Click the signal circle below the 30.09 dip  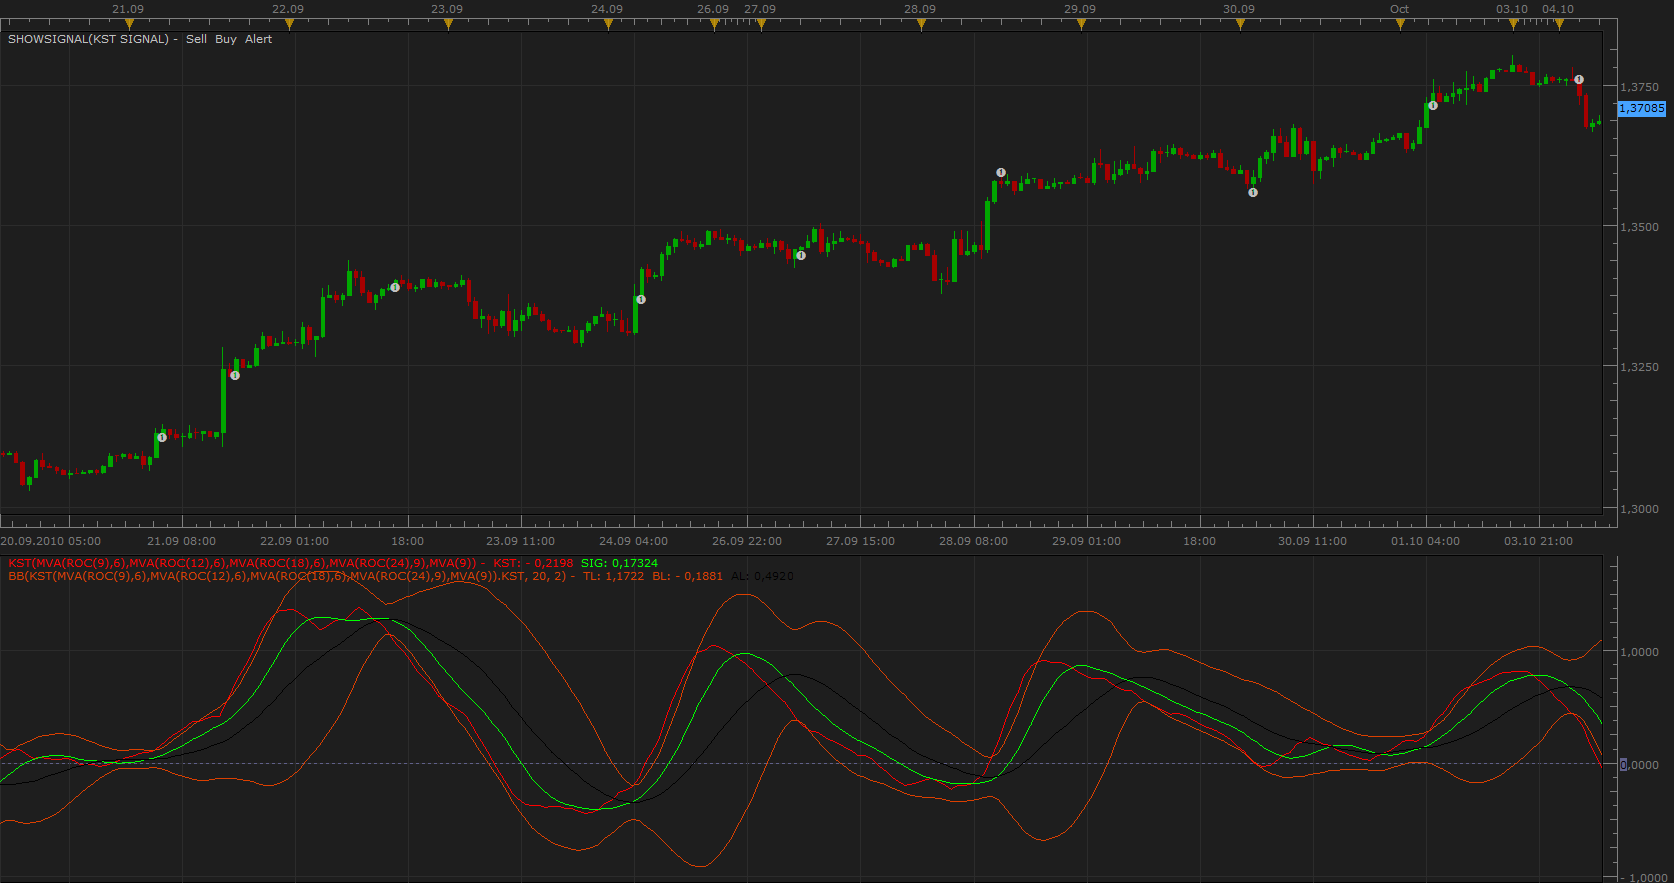[1253, 193]
